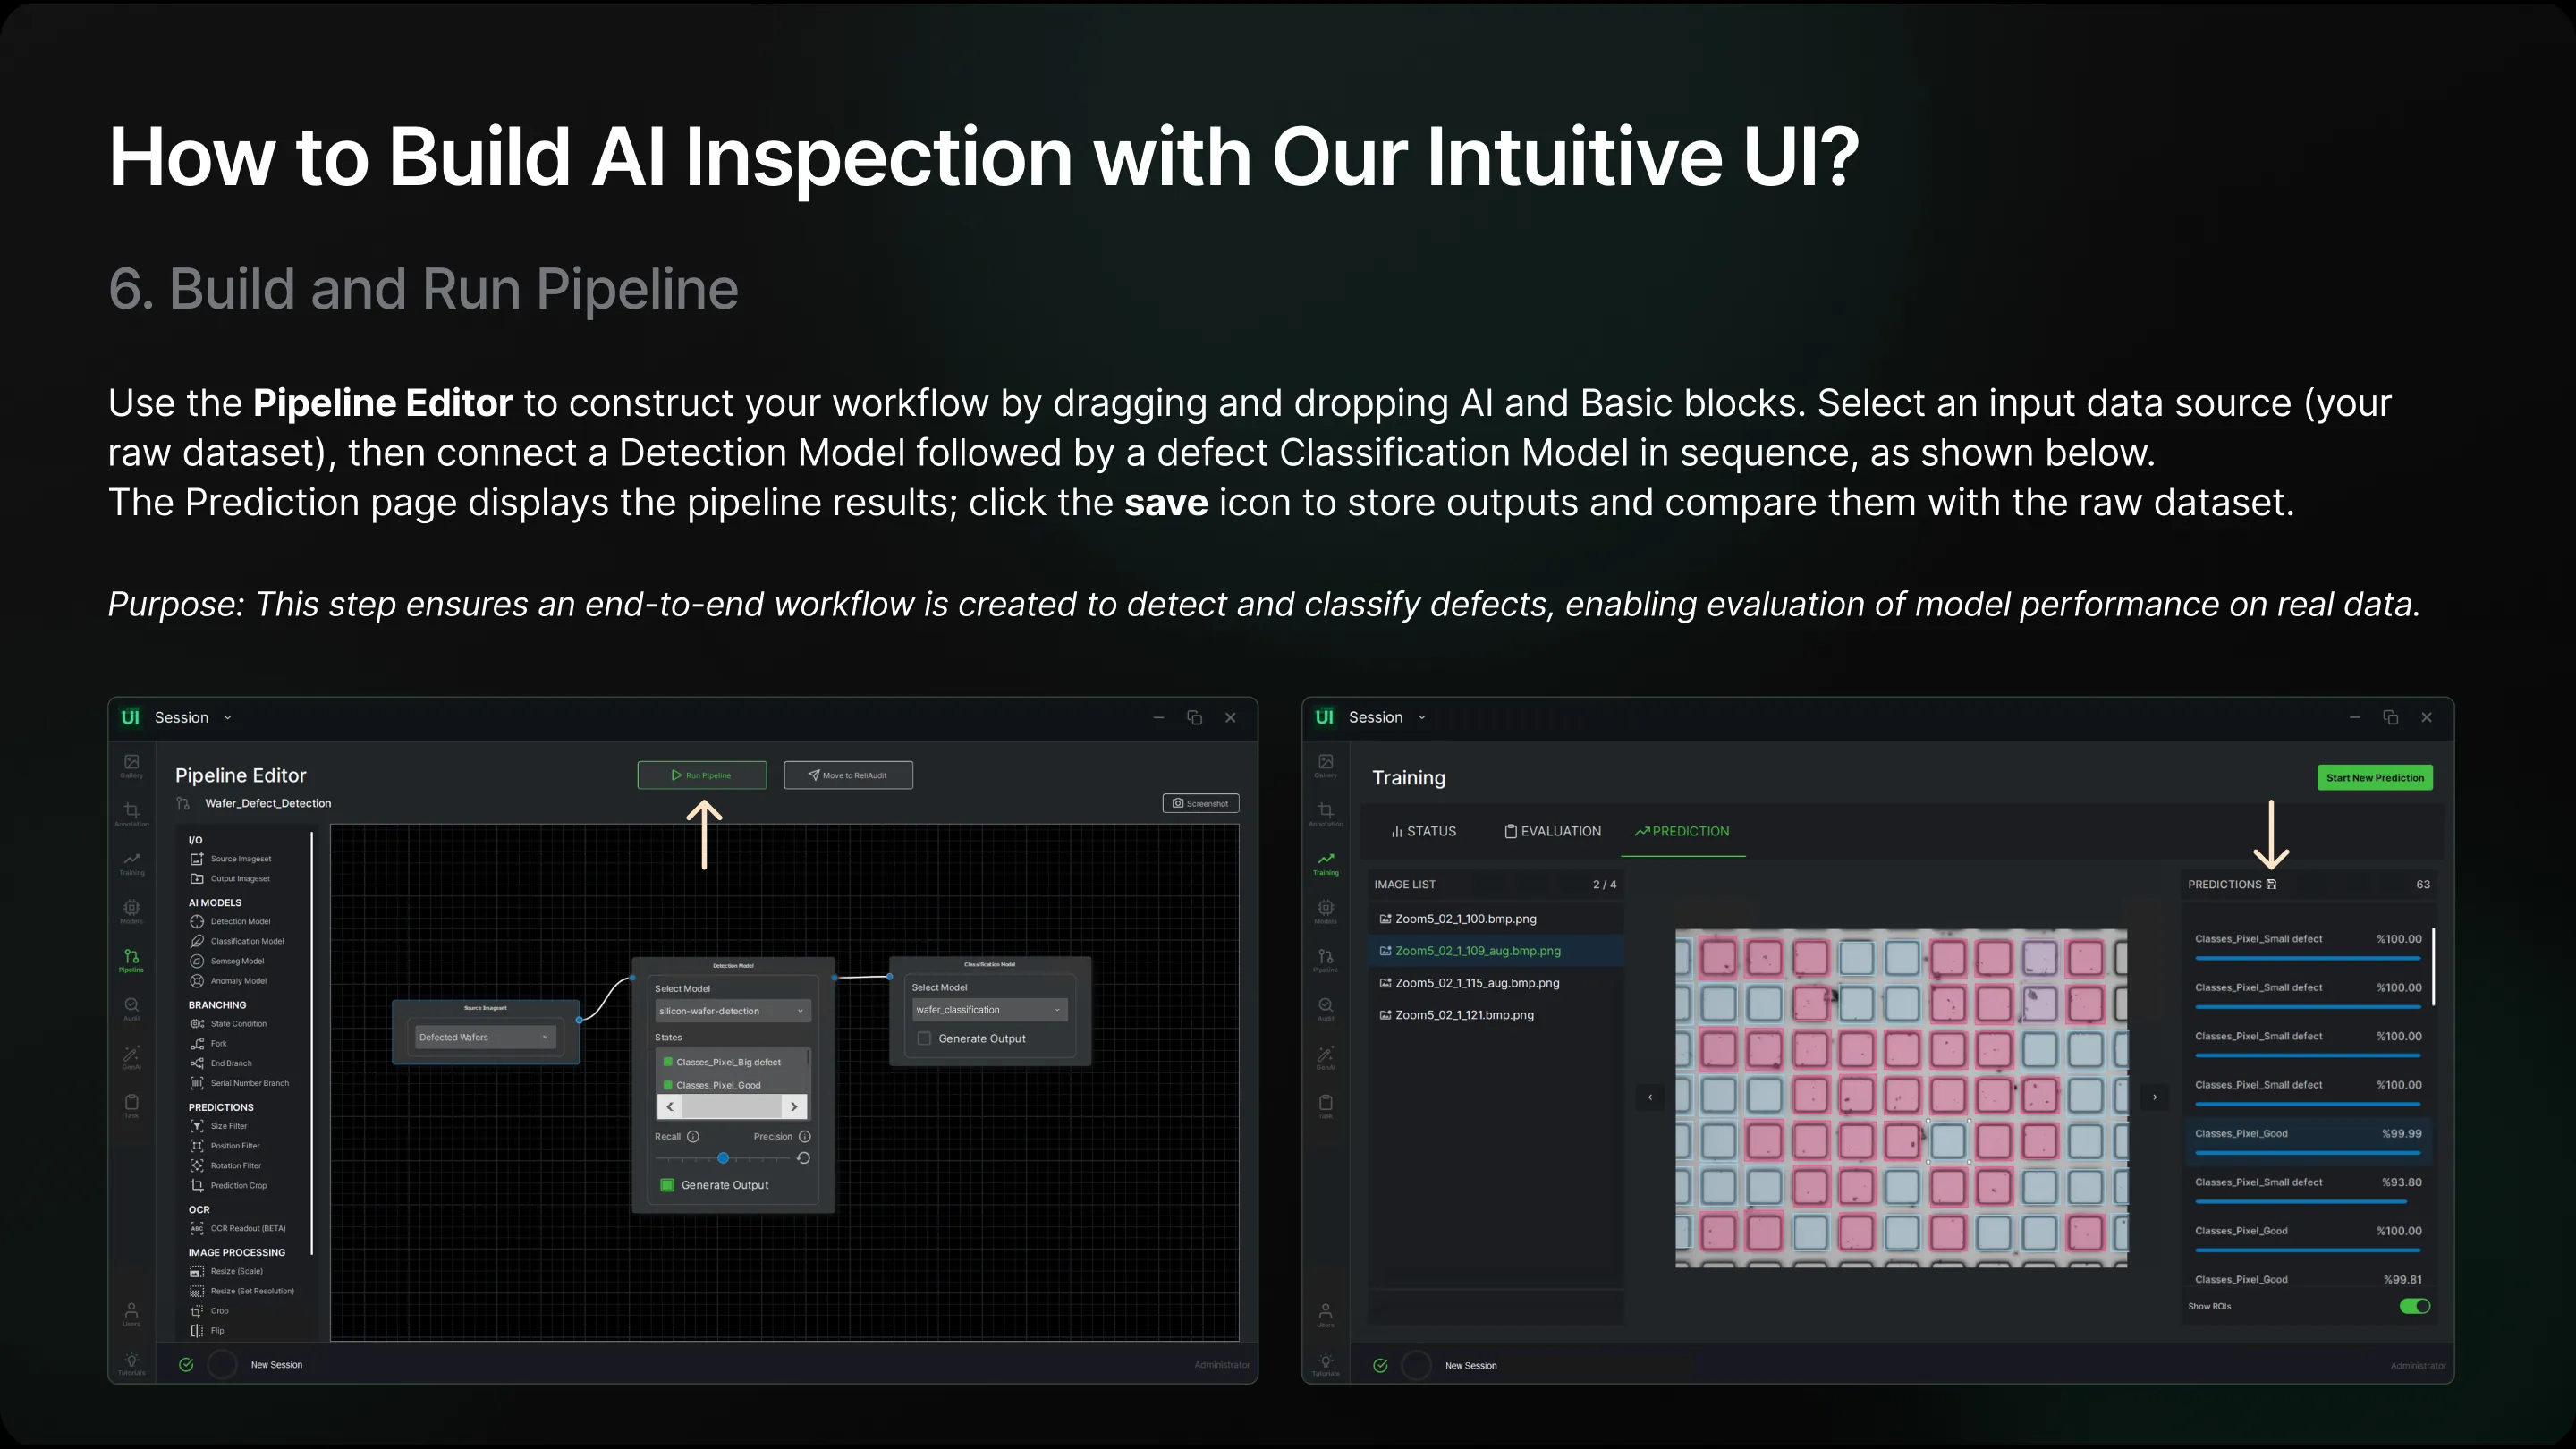Pick the OCR Readout (BETA) block
Screen dimensions: 2576x1449
click(x=238, y=1228)
